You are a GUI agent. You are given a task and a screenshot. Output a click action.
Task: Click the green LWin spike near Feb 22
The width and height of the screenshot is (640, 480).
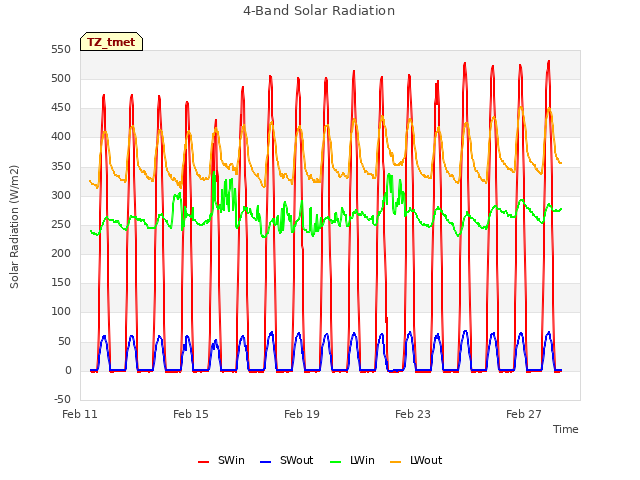coord(389,176)
